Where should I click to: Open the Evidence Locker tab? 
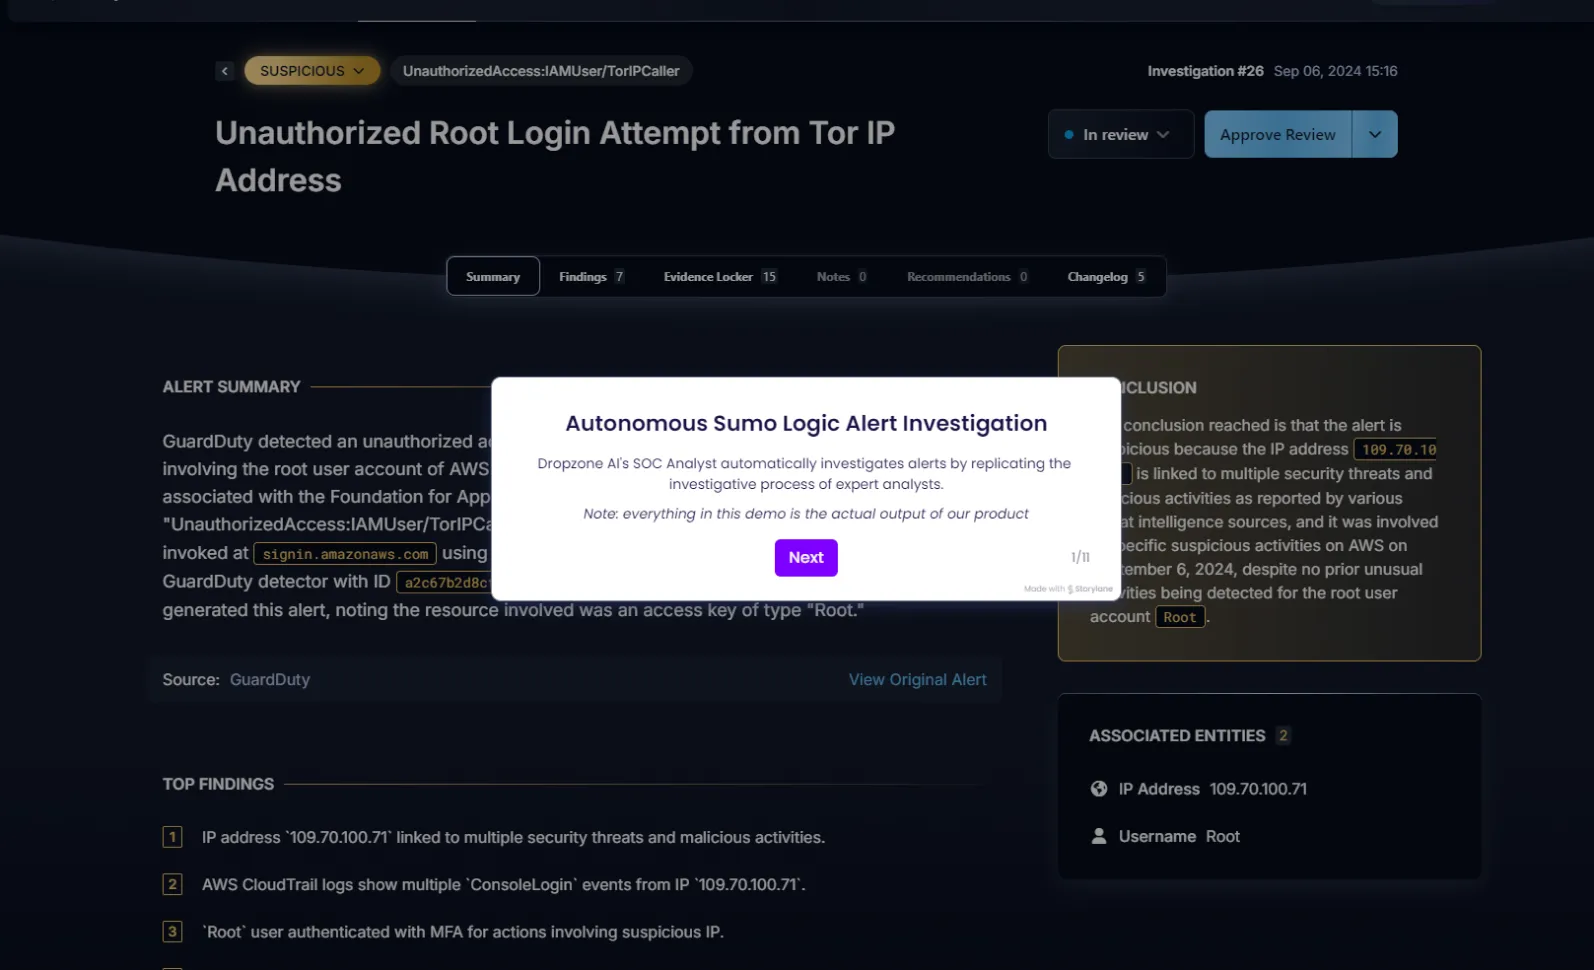tap(720, 276)
